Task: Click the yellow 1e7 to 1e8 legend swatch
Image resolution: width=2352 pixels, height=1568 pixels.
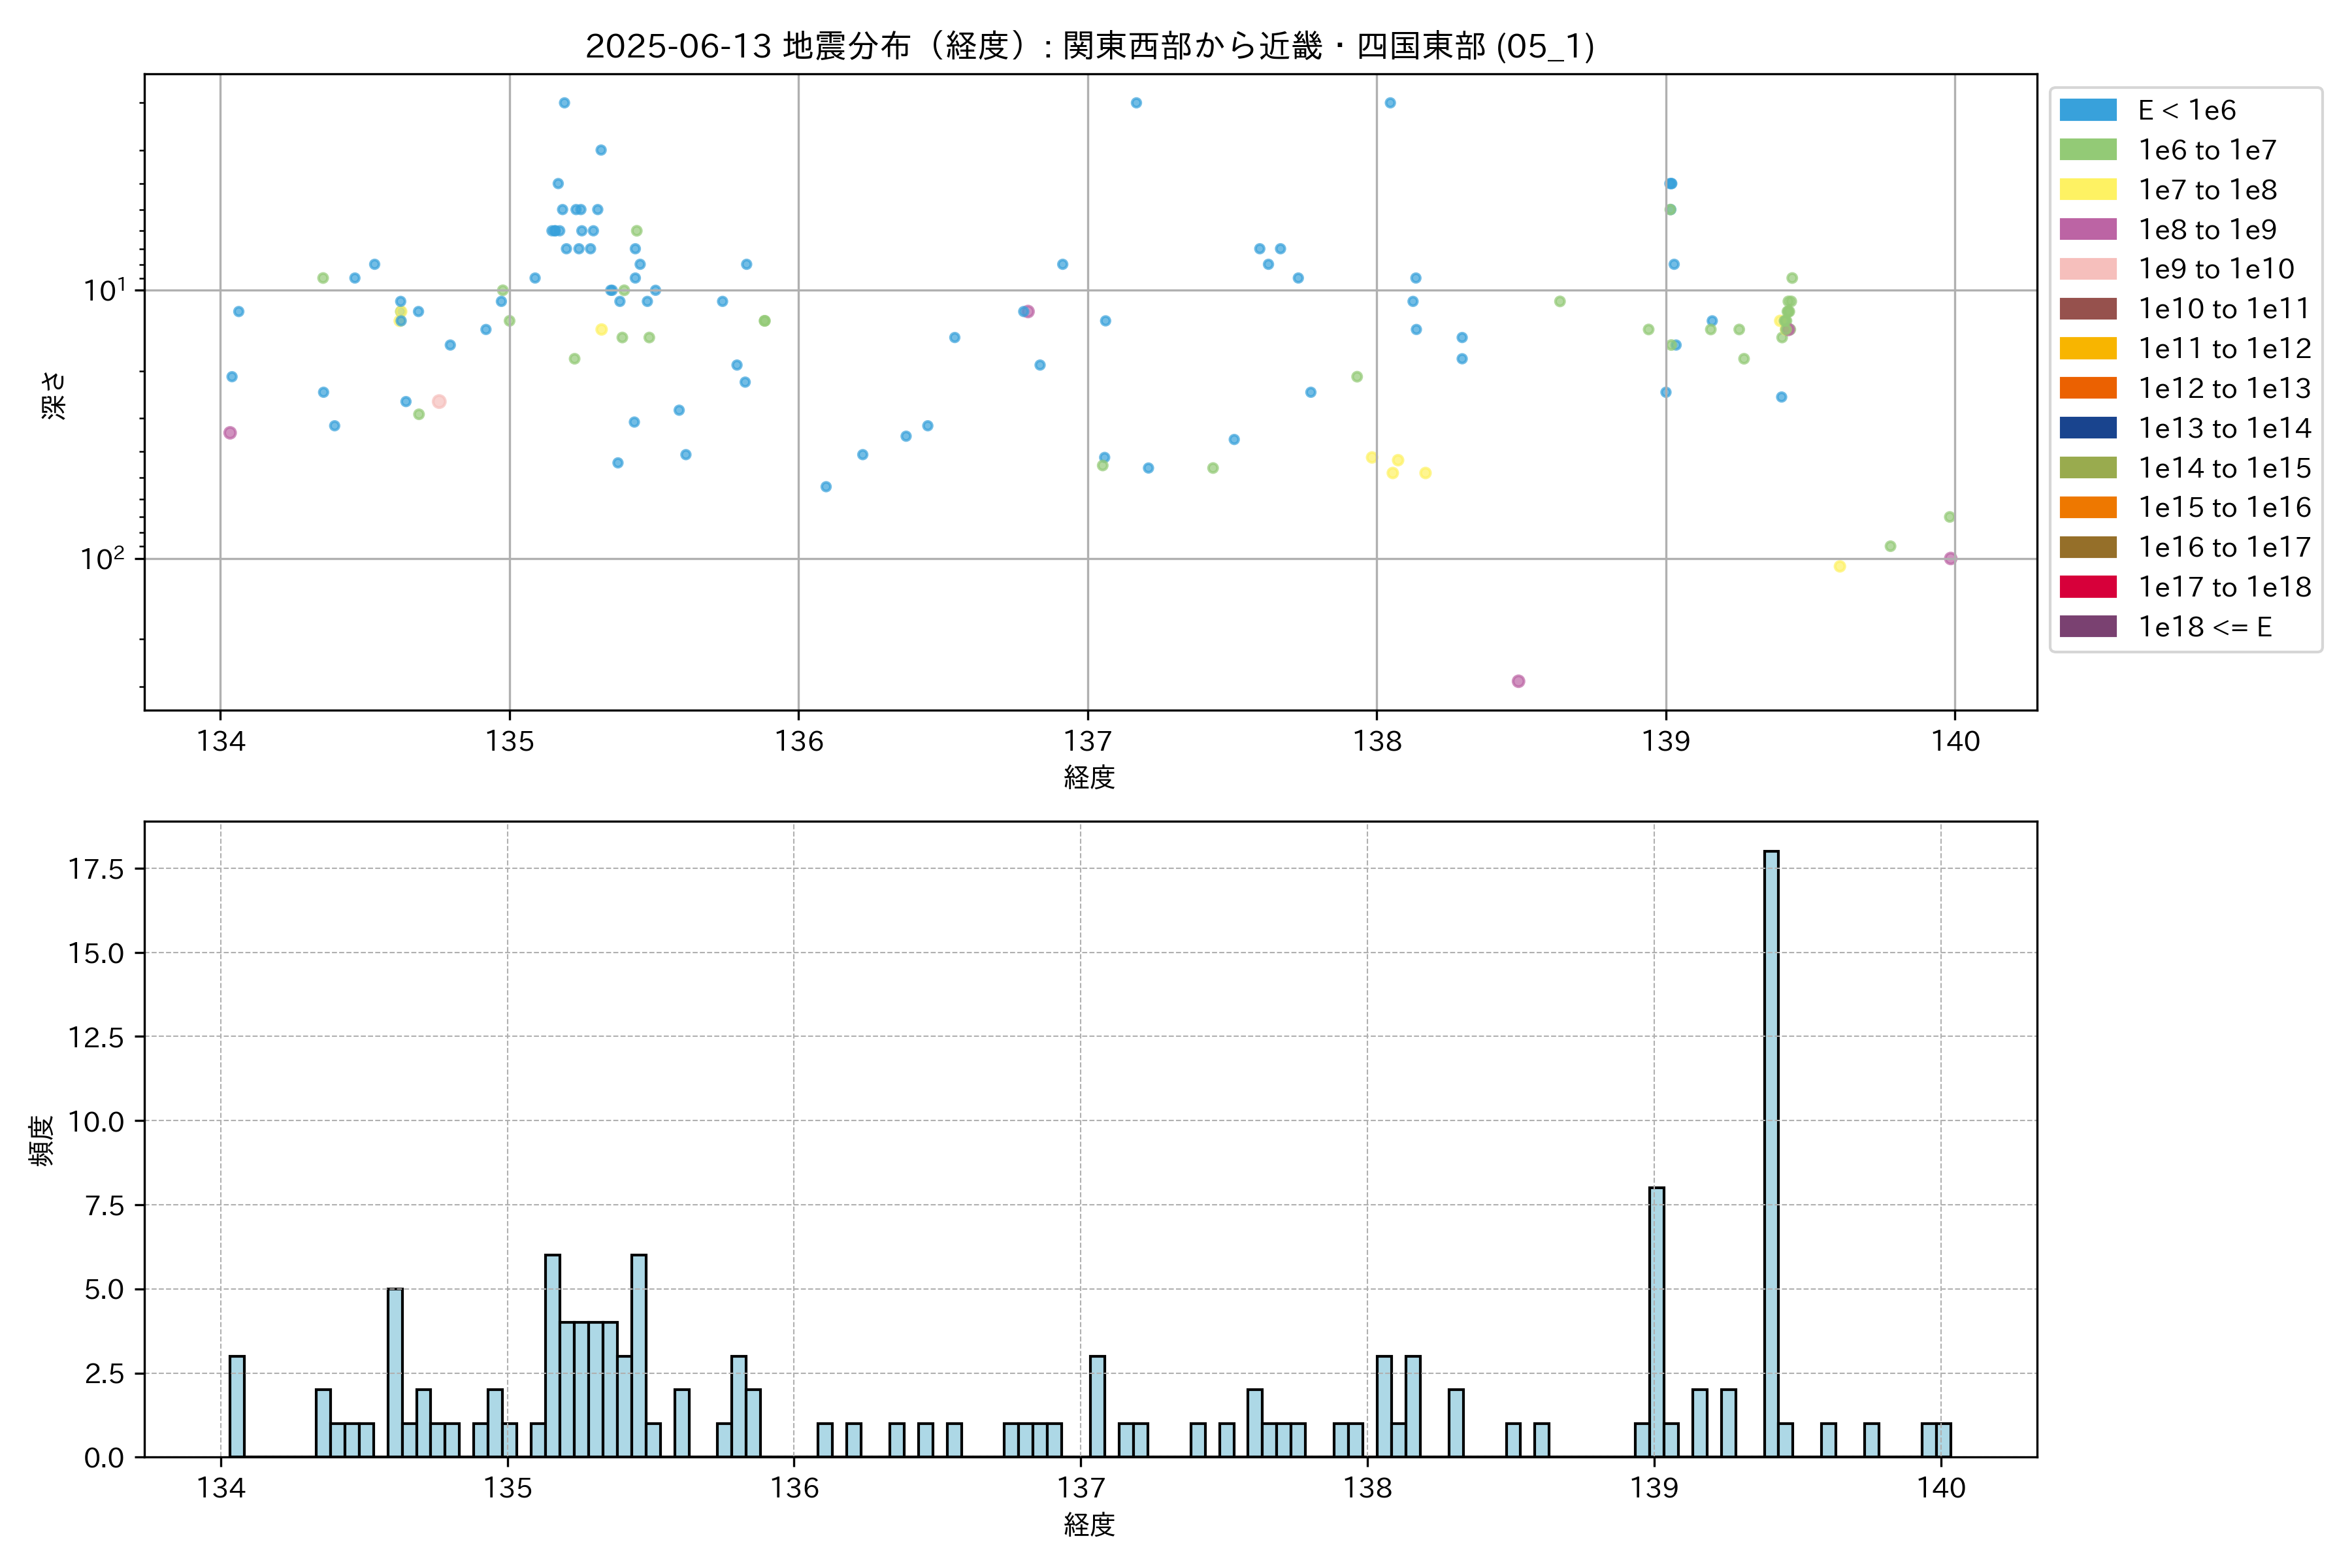Action: [x=2087, y=190]
